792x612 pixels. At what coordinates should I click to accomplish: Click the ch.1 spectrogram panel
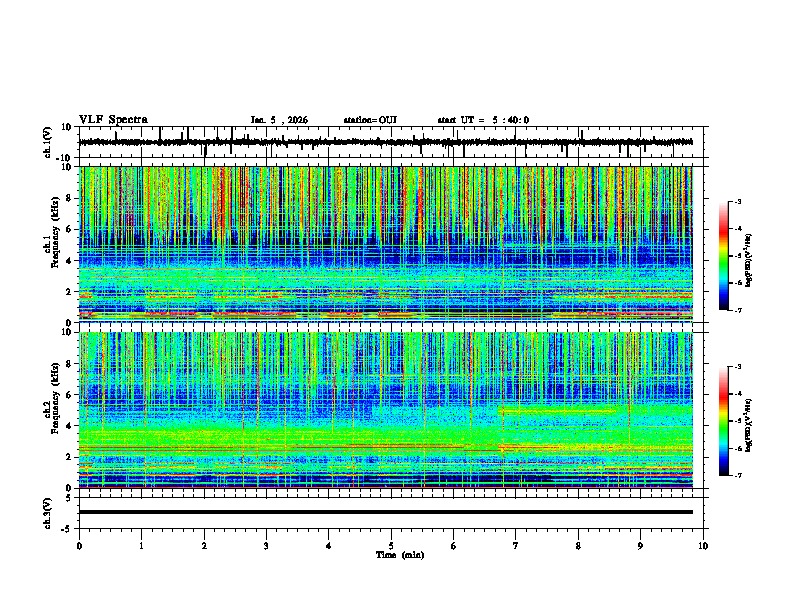click(386, 244)
